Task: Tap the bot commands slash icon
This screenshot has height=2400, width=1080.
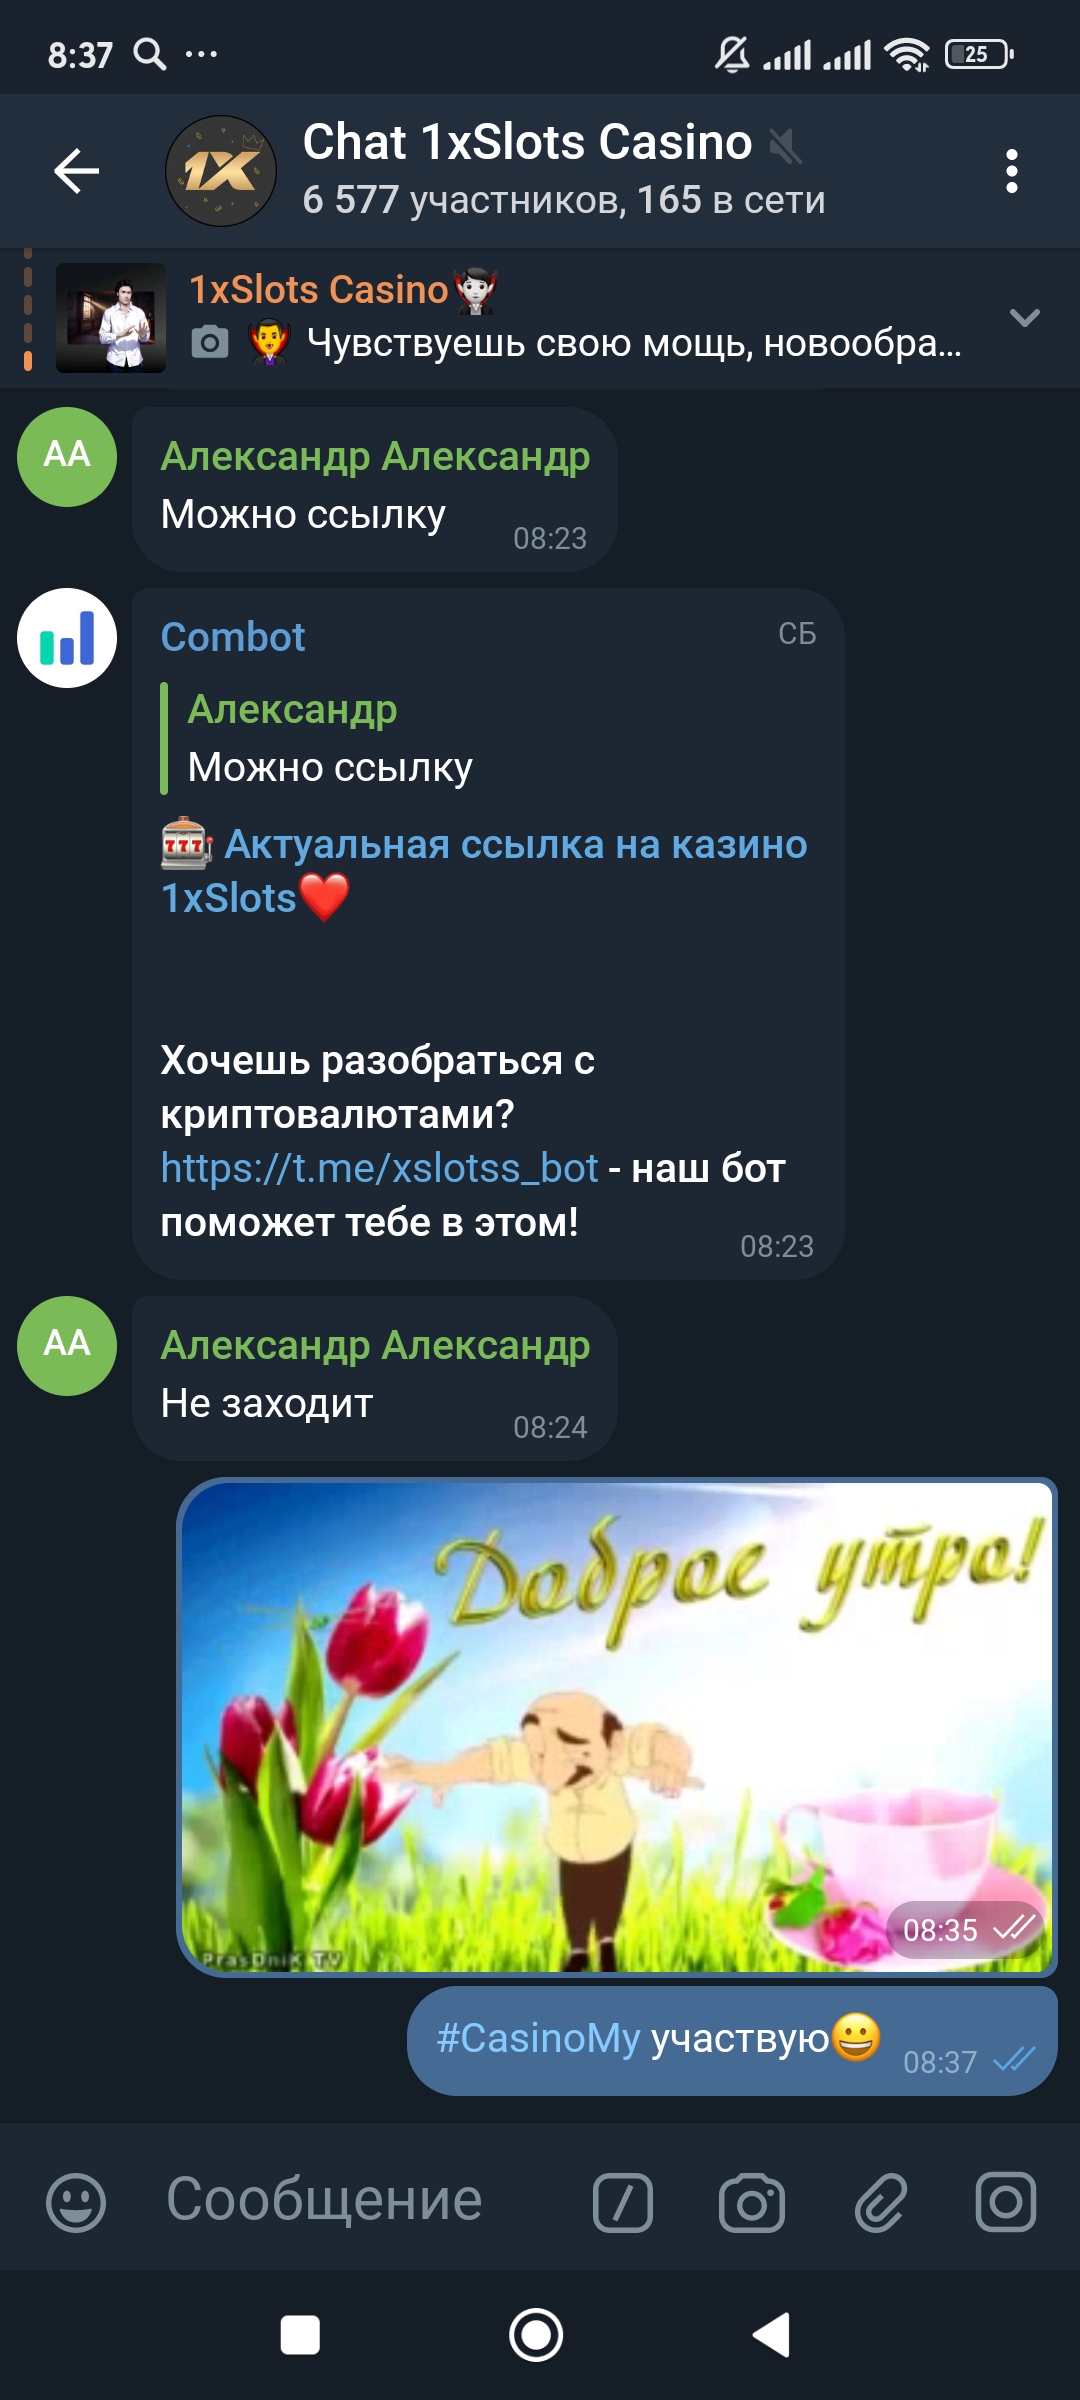Action: pyautogui.click(x=623, y=2202)
